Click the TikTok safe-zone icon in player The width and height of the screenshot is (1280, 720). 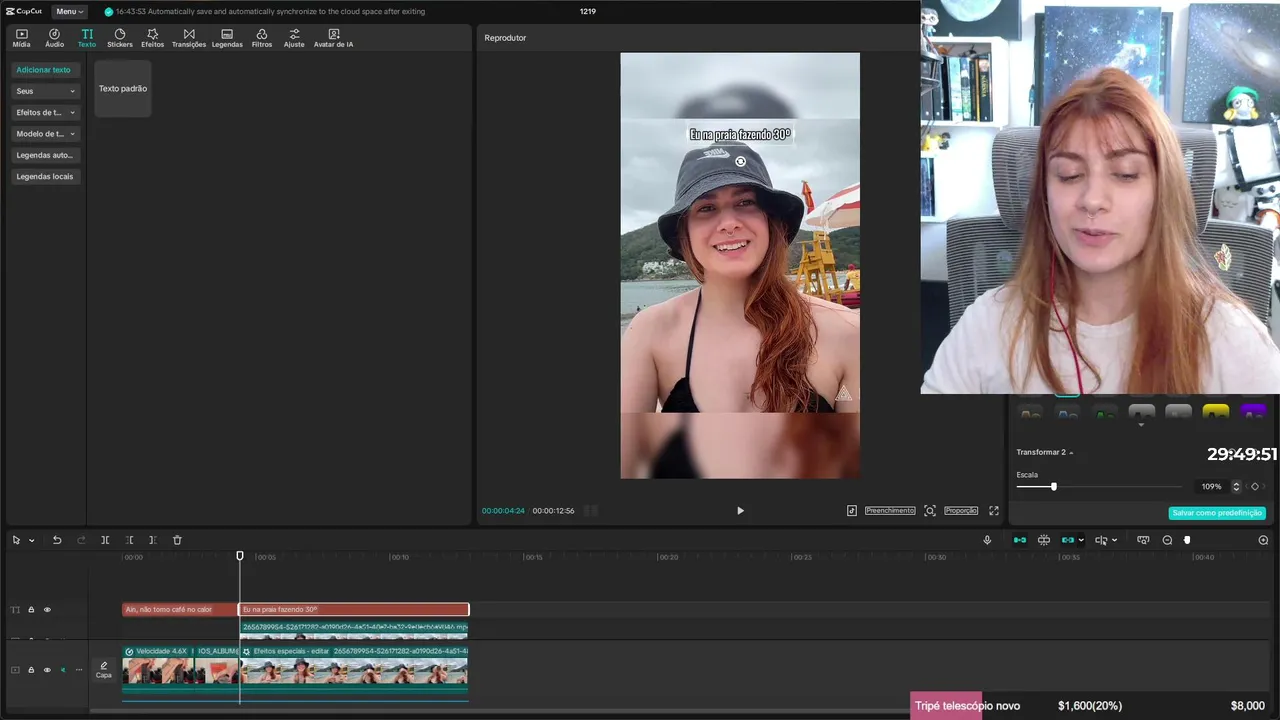(852, 510)
